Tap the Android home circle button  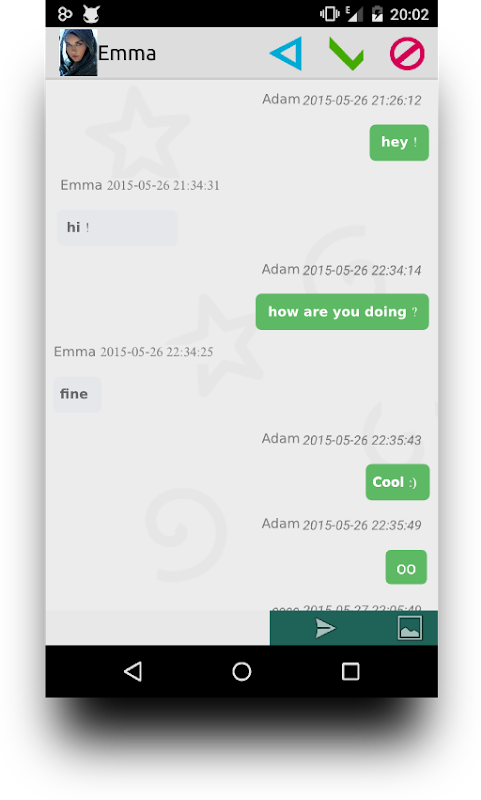242,671
